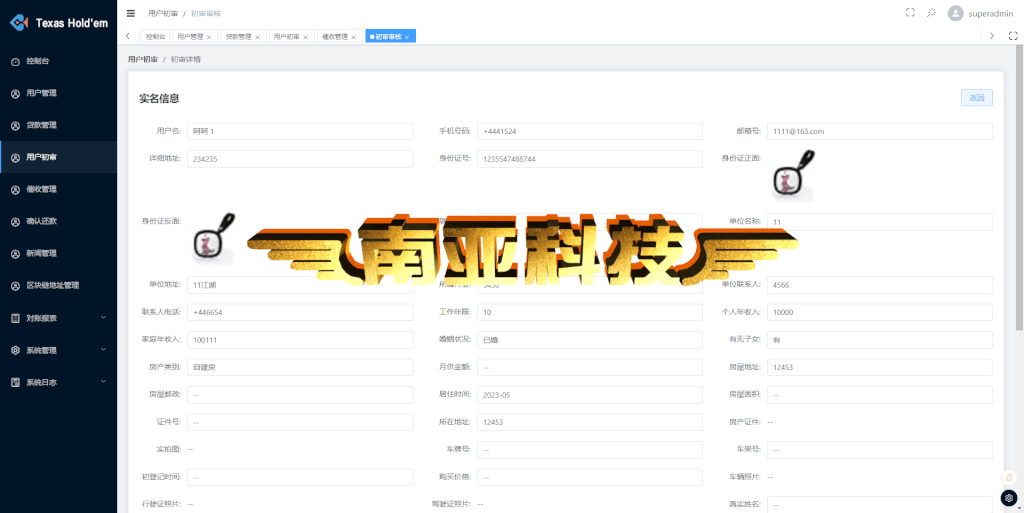The image size is (1024, 513).
Task: Click the 邮箱号 field
Action: pyautogui.click(x=880, y=131)
